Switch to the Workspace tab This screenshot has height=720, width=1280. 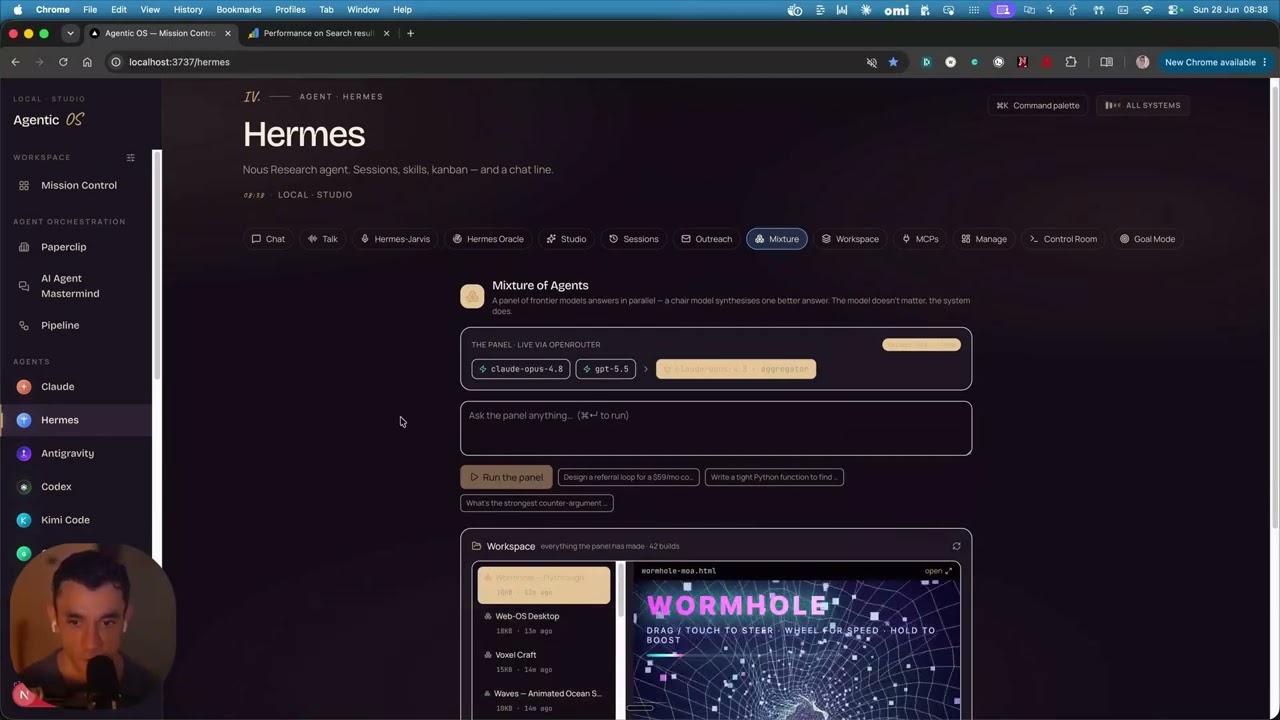pos(850,239)
